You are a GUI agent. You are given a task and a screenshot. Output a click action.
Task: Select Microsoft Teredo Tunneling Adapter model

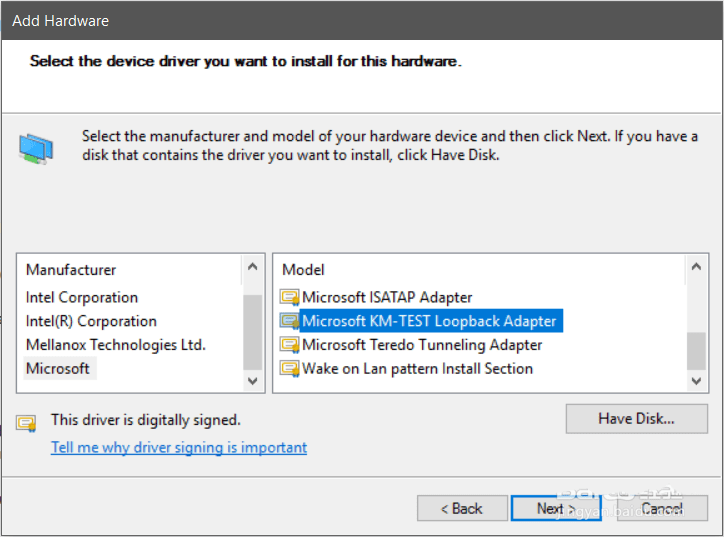click(422, 345)
